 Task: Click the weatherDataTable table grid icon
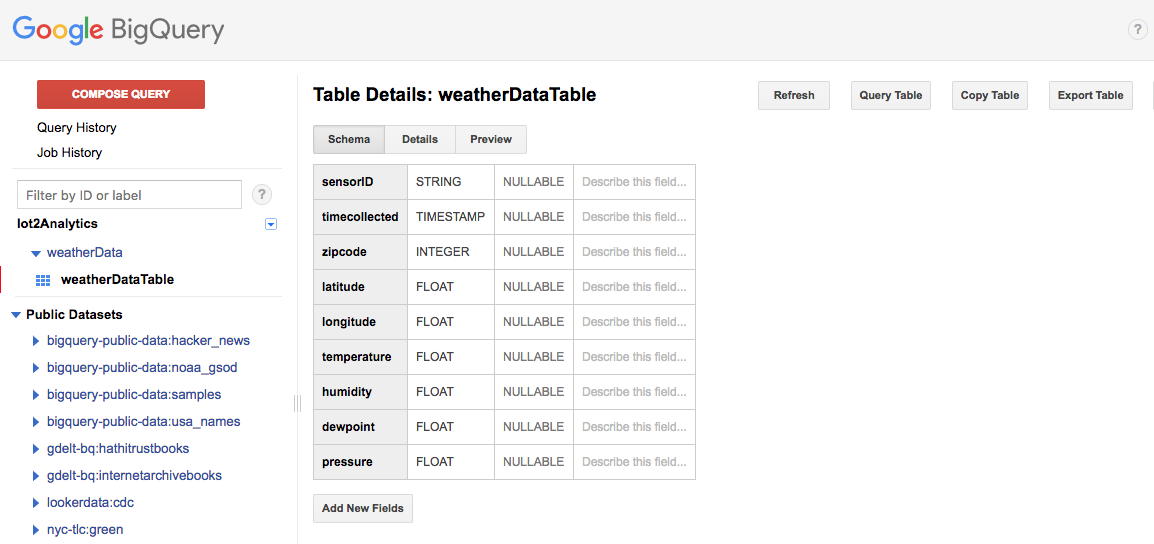point(43,281)
